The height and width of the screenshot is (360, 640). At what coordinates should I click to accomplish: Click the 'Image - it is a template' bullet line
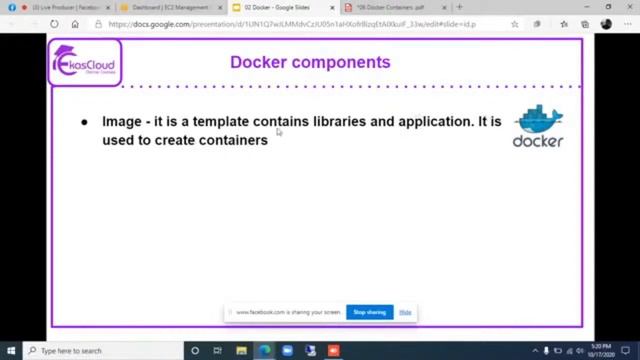pyautogui.click(x=302, y=121)
